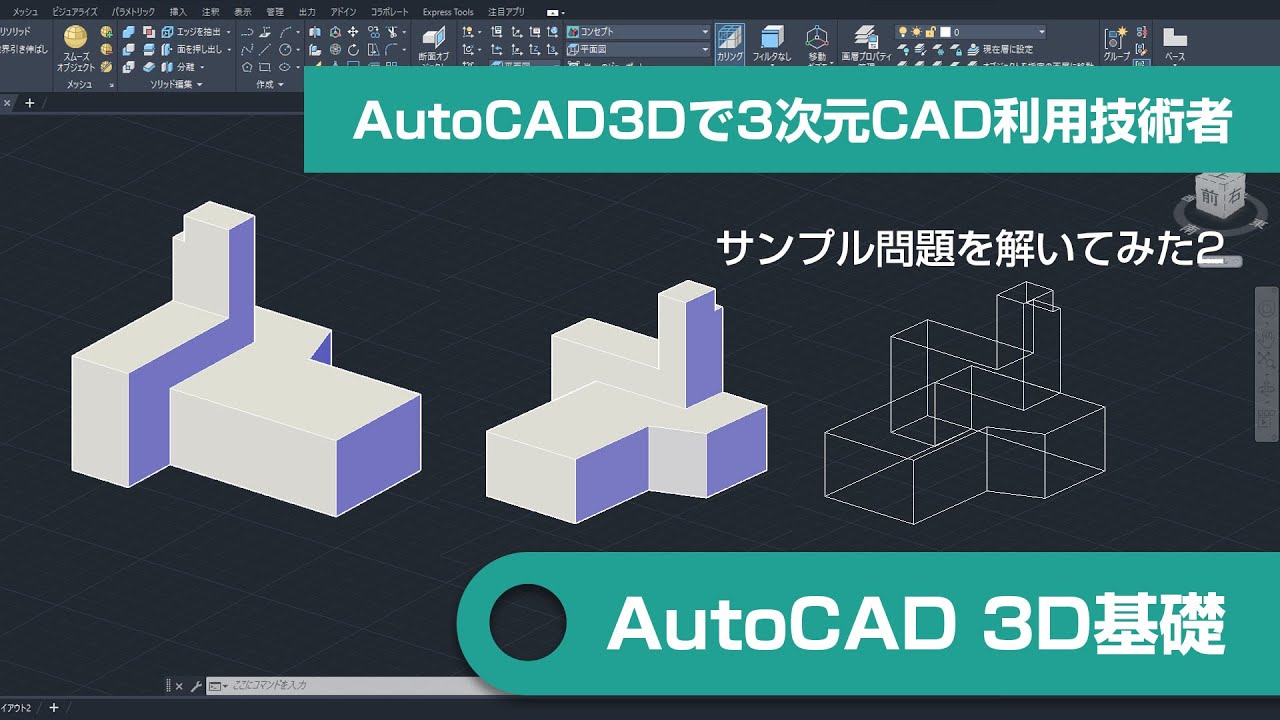Screen dimensions: 1280x720
Task: Open the メッシュ panel dialog launcher arrow
Action: pyautogui.click(x=110, y=85)
